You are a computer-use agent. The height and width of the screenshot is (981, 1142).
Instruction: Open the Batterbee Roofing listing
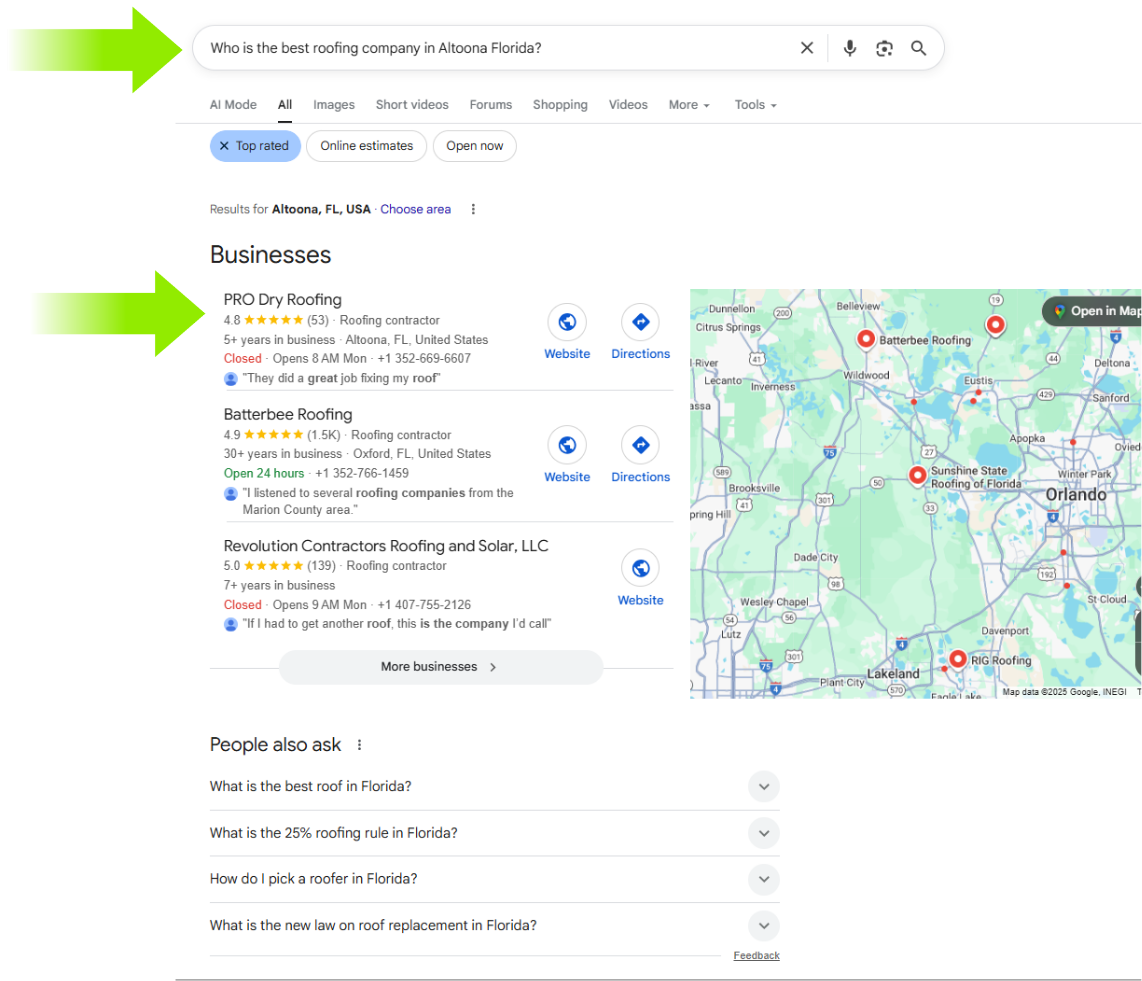288,414
